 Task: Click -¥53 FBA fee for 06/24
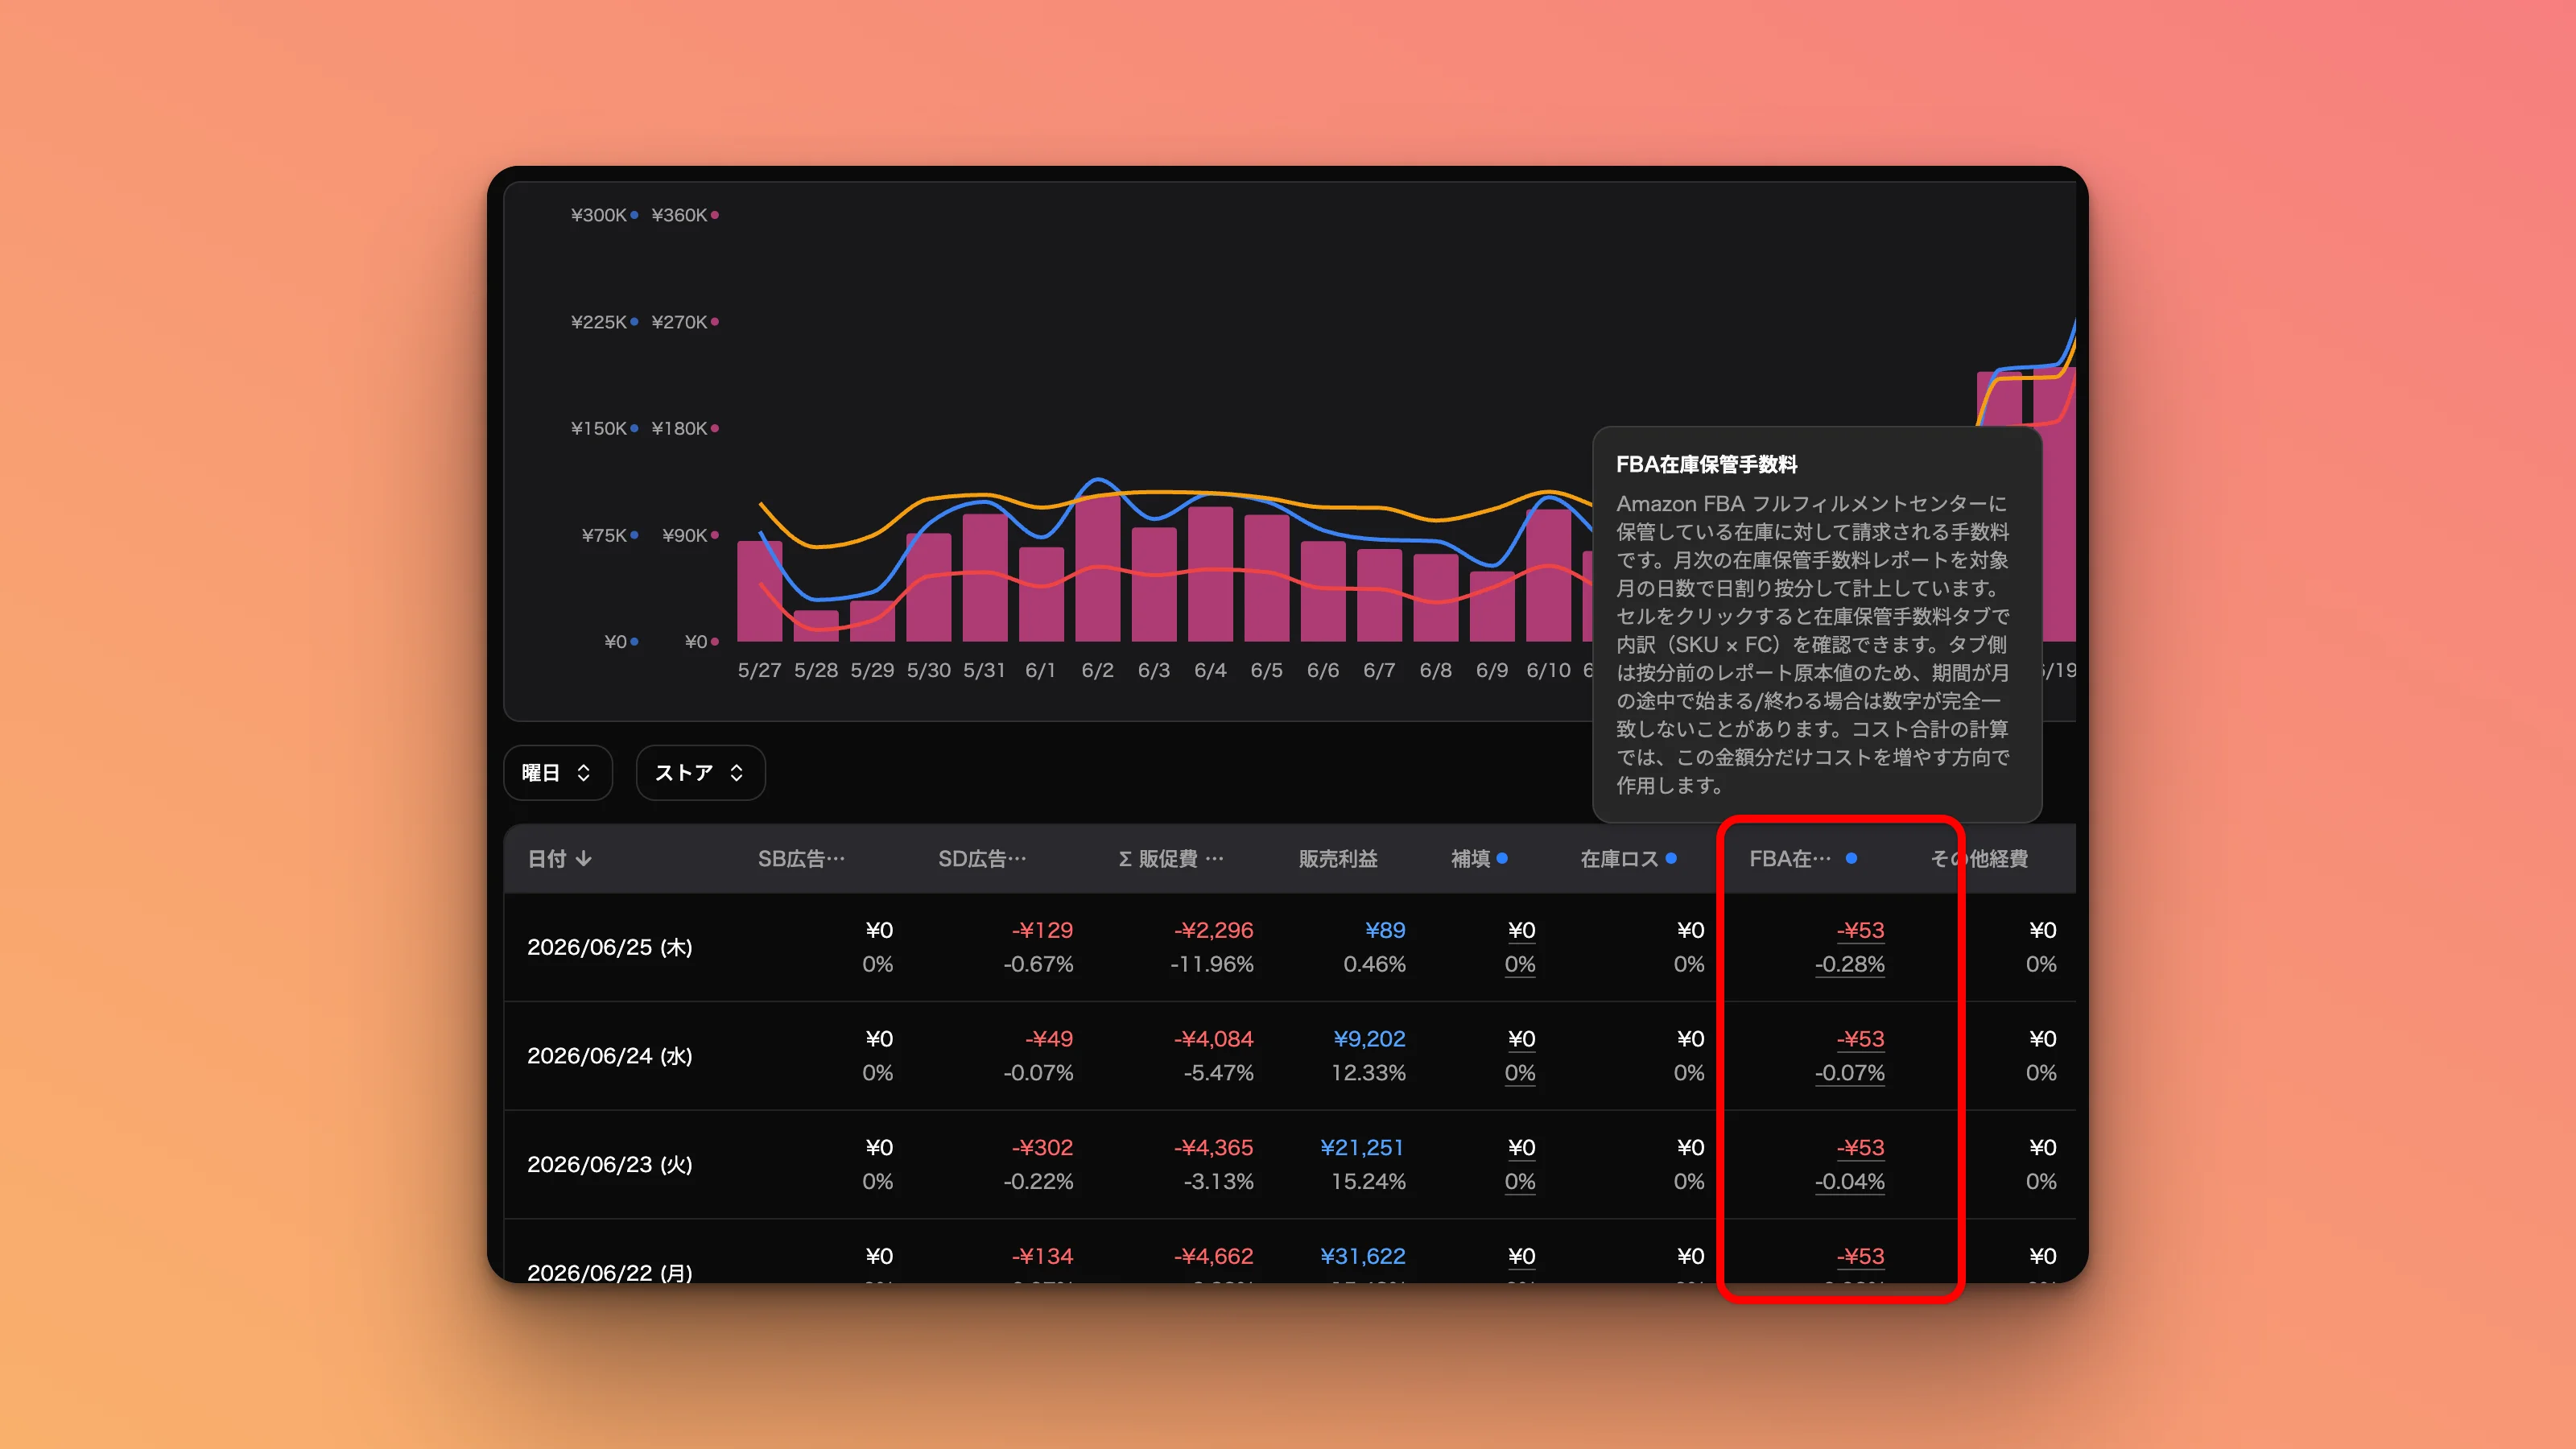click(1860, 1039)
